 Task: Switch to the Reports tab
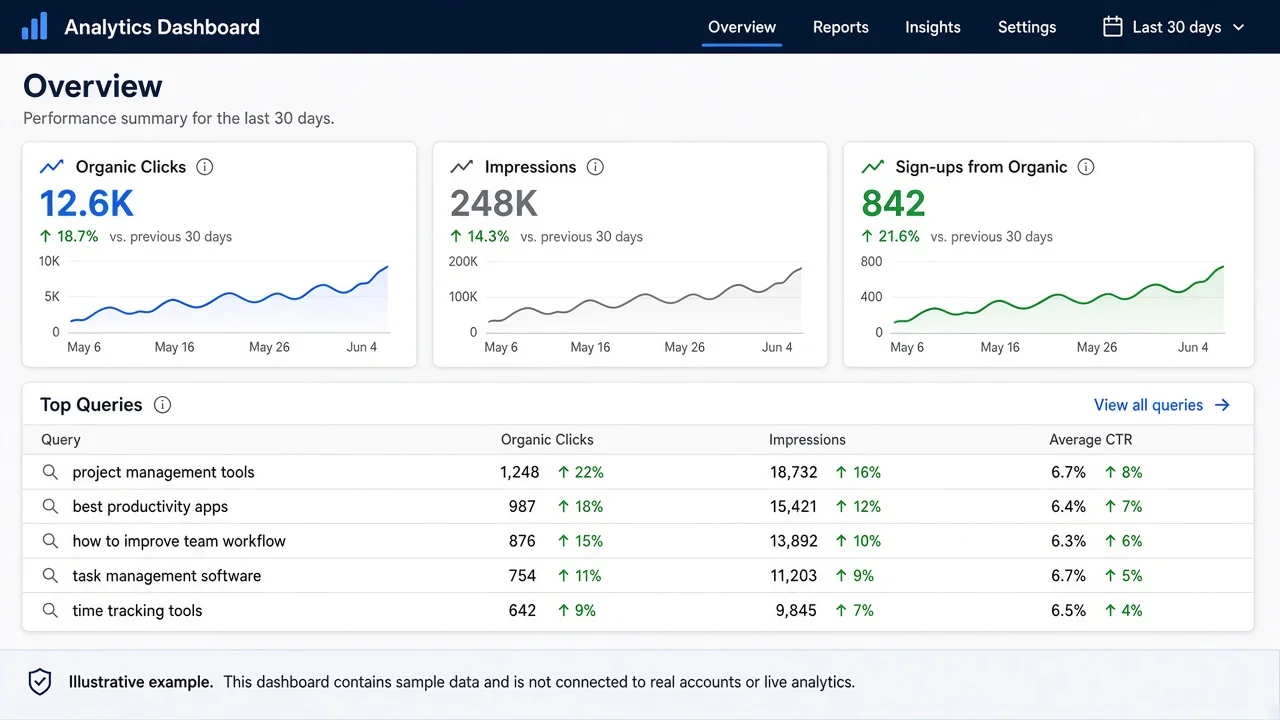pyautogui.click(x=841, y=27)
